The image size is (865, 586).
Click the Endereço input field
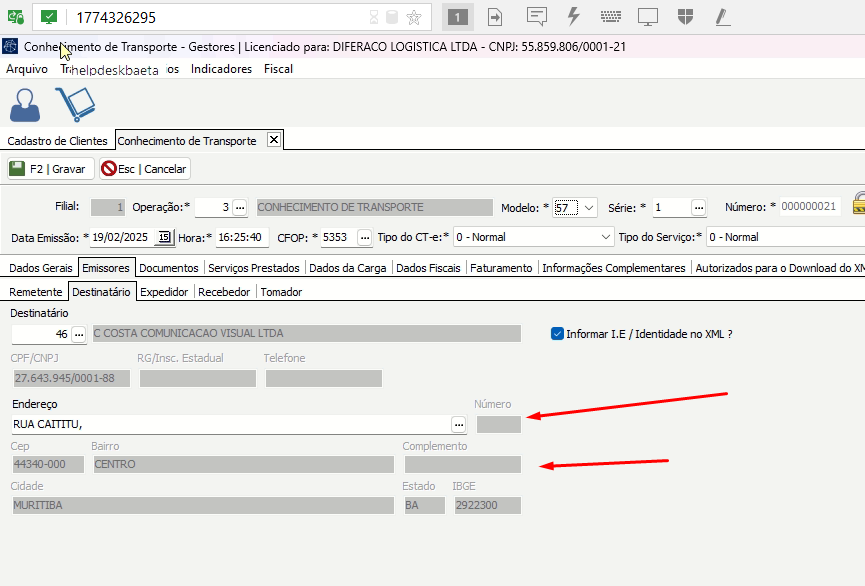point(230,424)
